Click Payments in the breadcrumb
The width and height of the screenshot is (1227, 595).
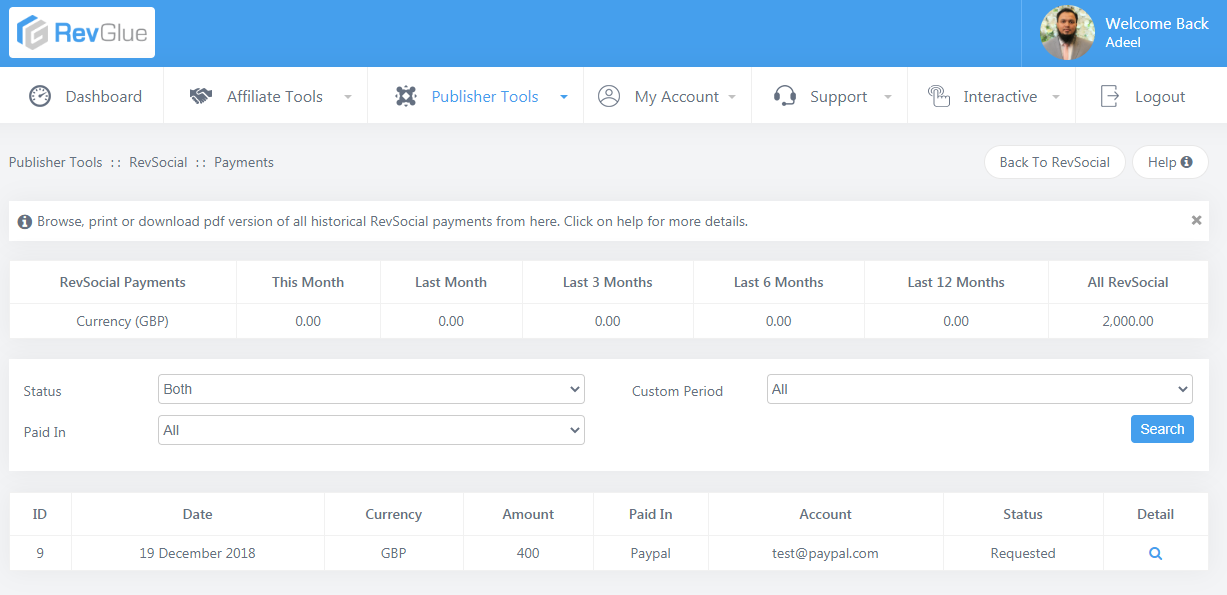click(x=244, y=162)
